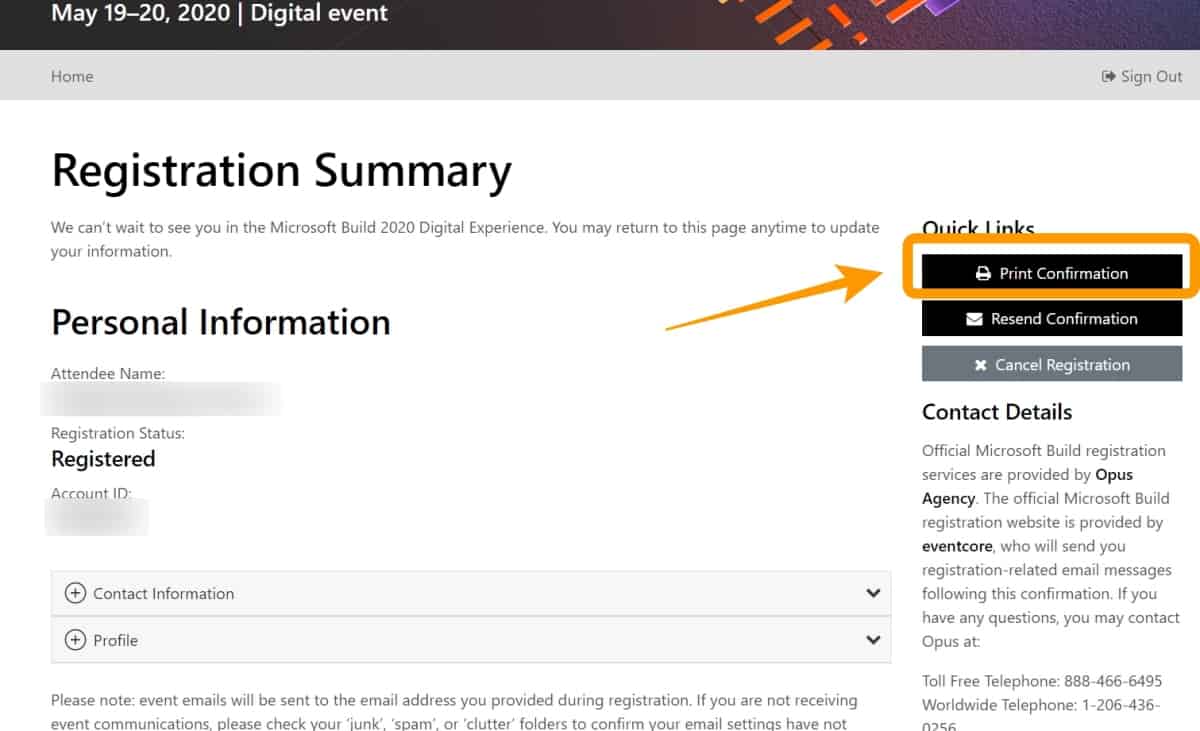
Task: Click the blurred Attendee Name value
Action: 160,398
